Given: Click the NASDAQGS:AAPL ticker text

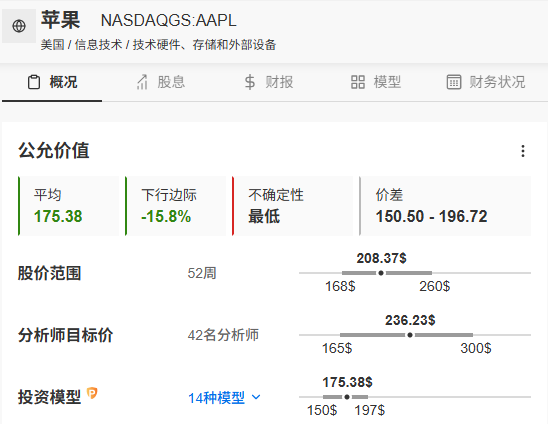Looking at the screenshot, I should point(168,20).
